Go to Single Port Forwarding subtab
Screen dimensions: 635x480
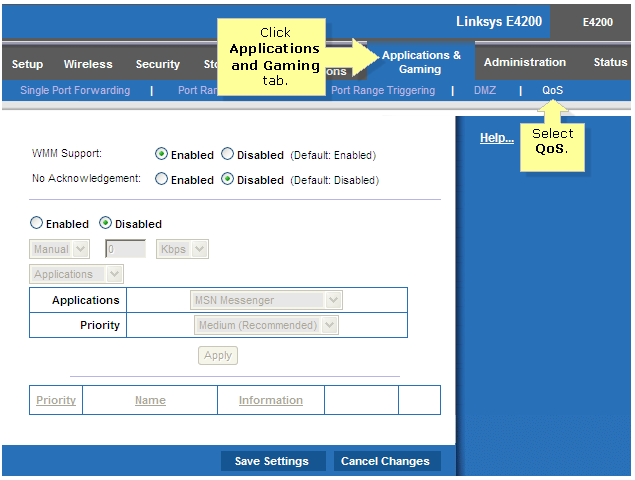75,90
